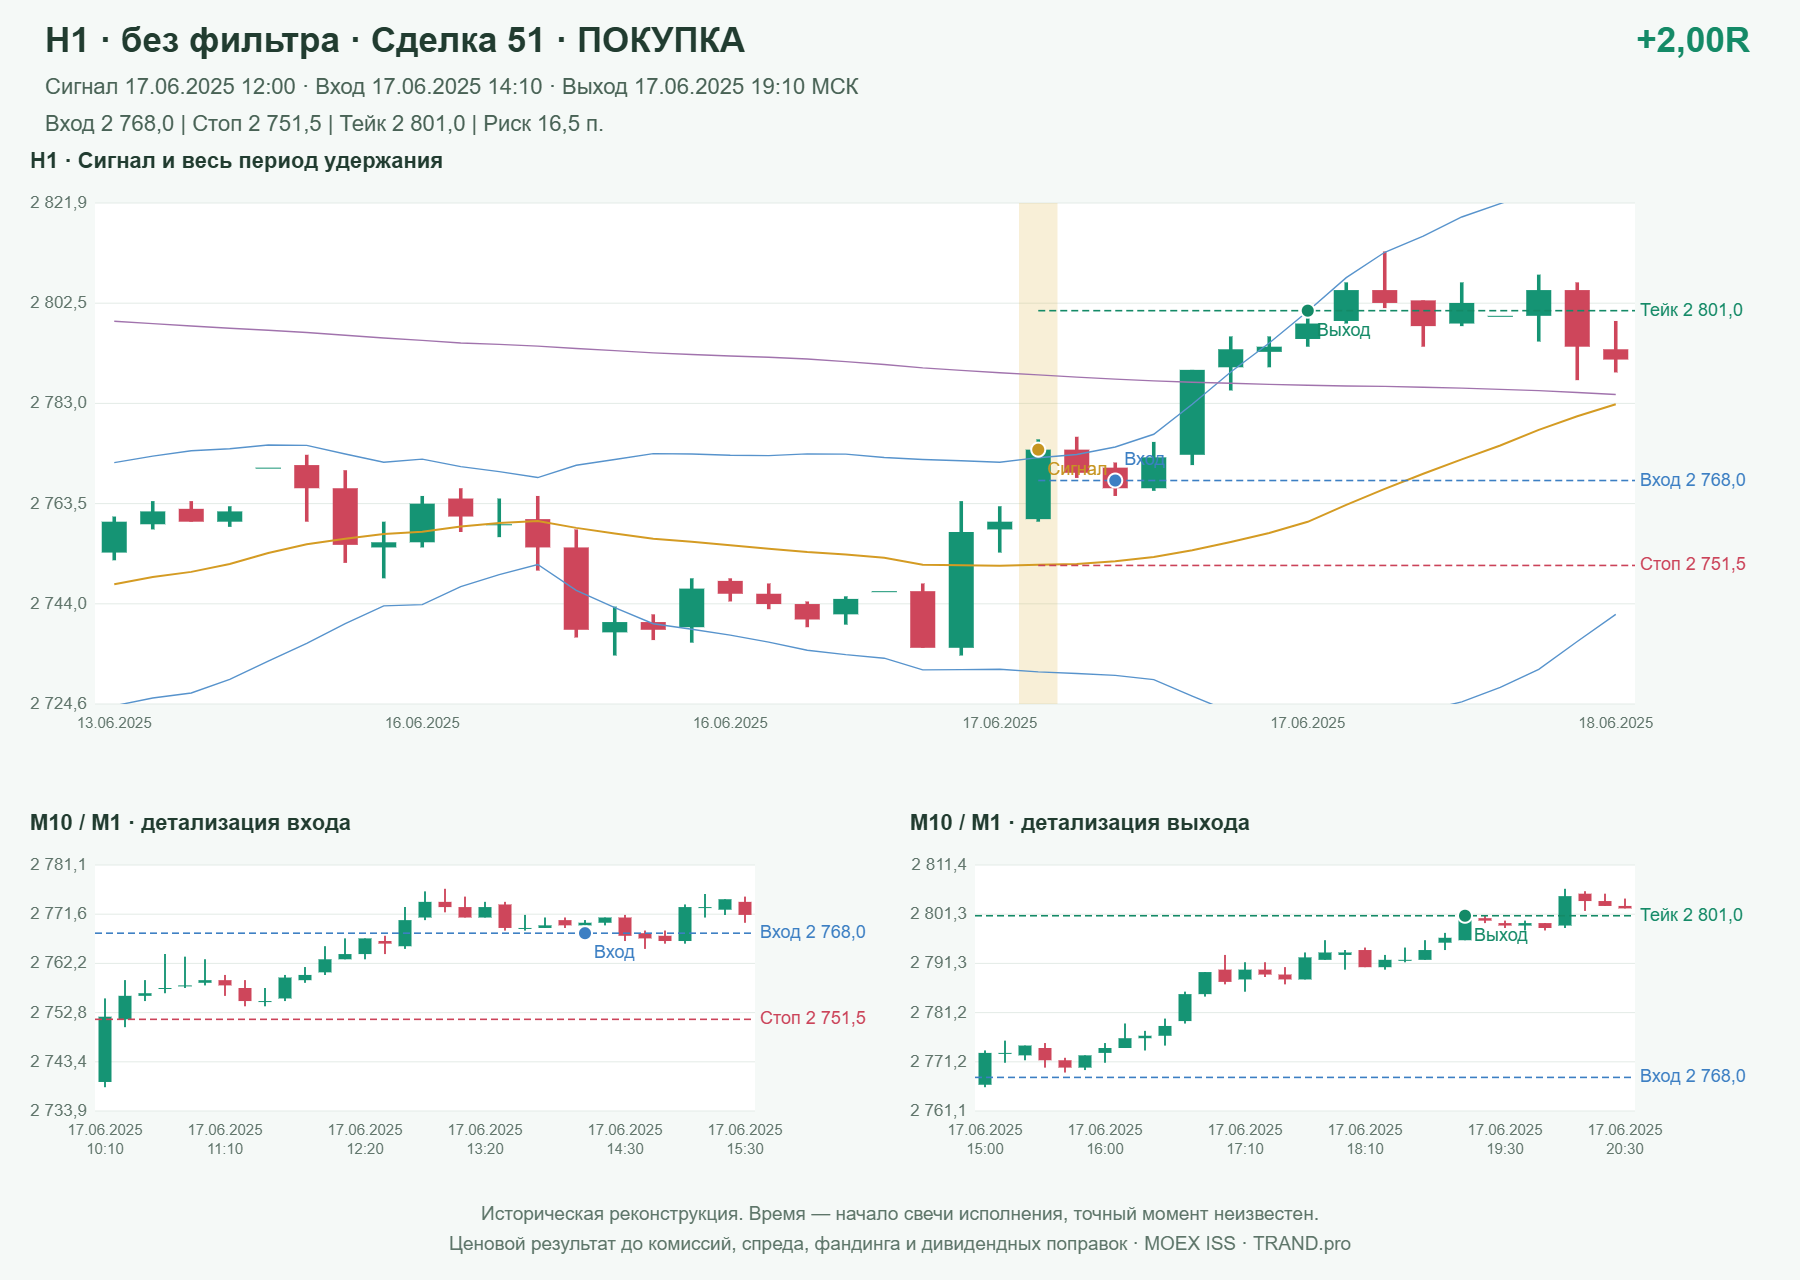Viewport: 1800px width, 1280px height.
Task: Click the 13.06.2025 date axis label
Action: click(115, 723)
